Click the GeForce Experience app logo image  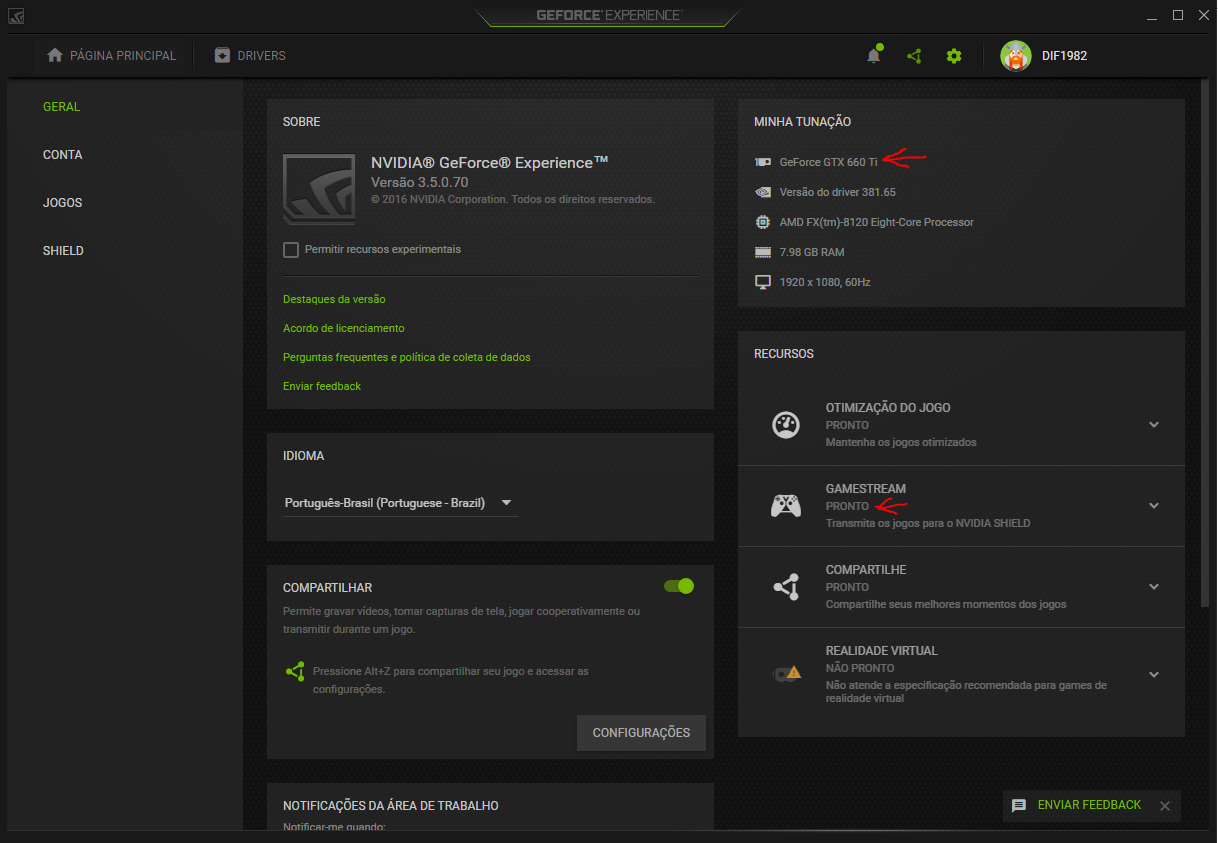(x=319, y=189)
